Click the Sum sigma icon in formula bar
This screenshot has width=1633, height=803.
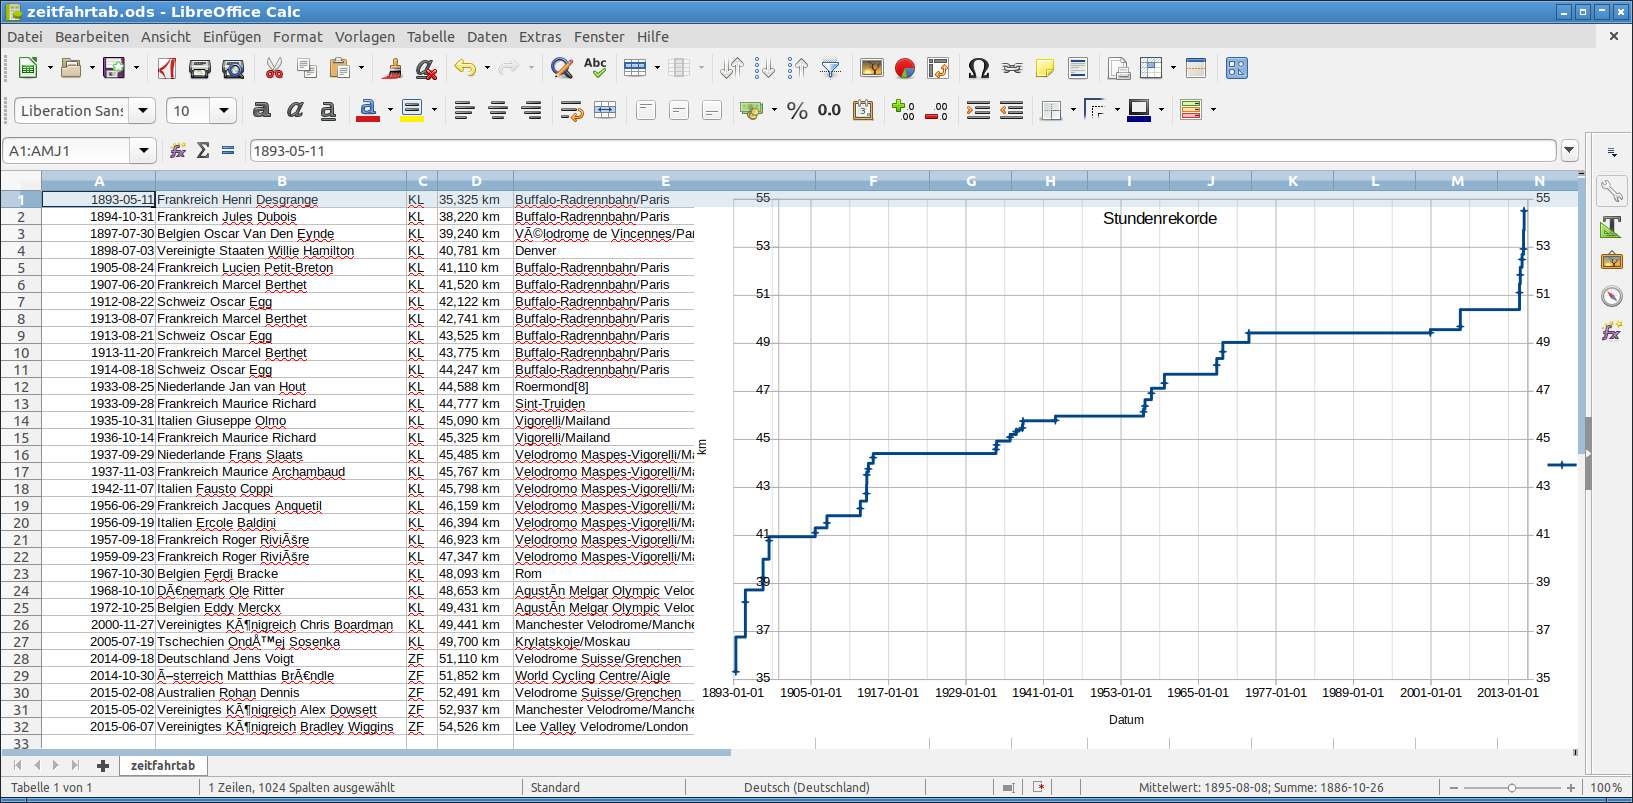[x=203, y=150]
